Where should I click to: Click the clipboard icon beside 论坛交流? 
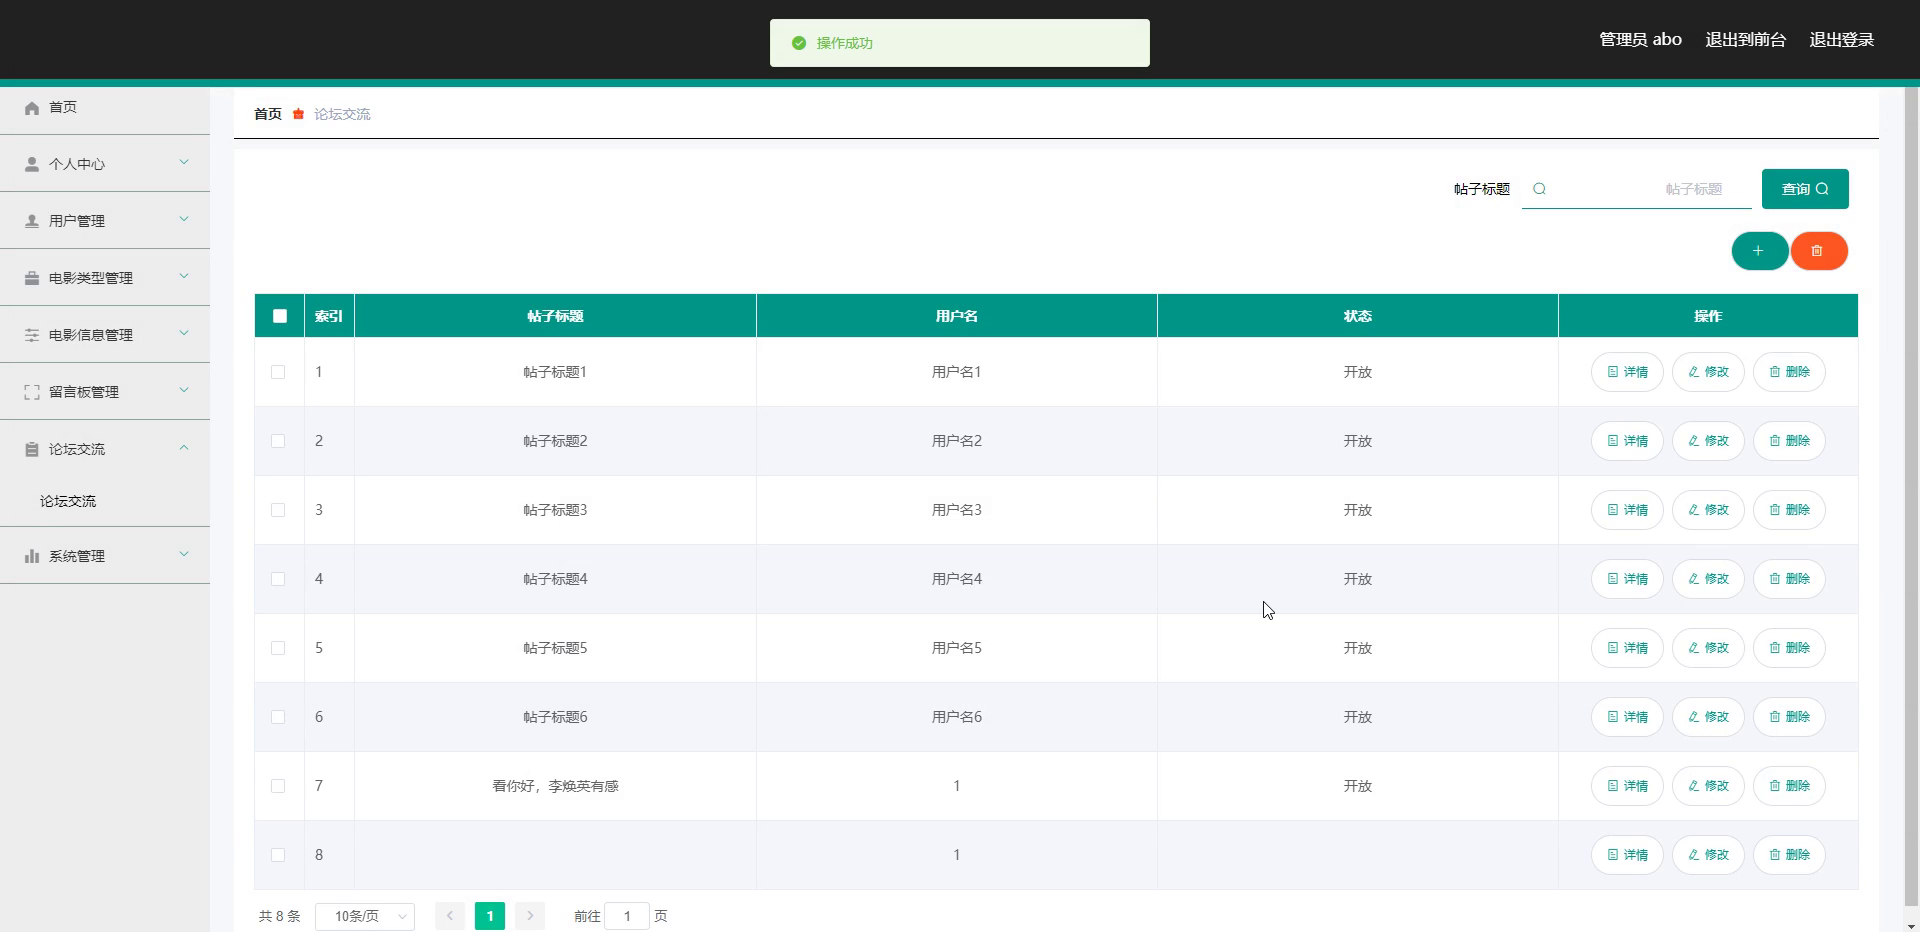(32, 449)
